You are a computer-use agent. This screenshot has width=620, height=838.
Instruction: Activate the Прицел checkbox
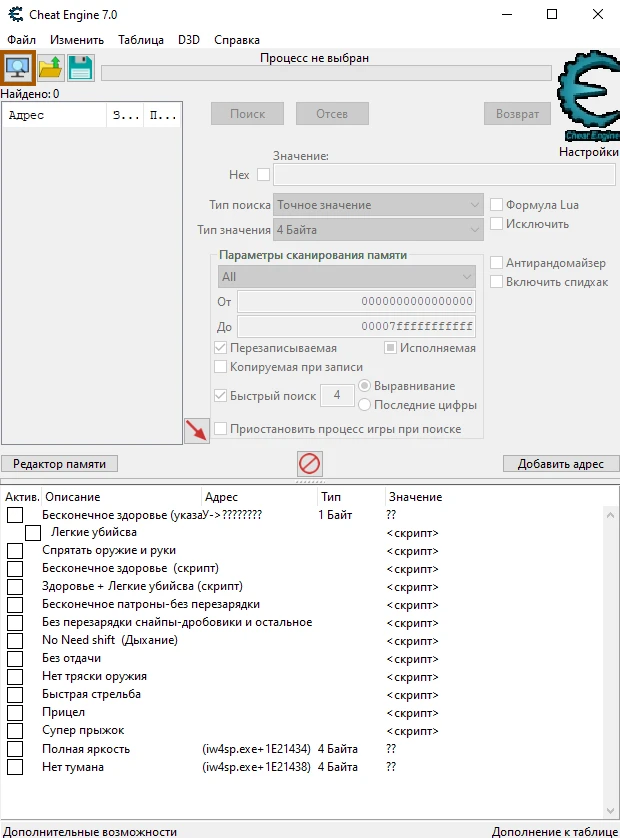15,713
